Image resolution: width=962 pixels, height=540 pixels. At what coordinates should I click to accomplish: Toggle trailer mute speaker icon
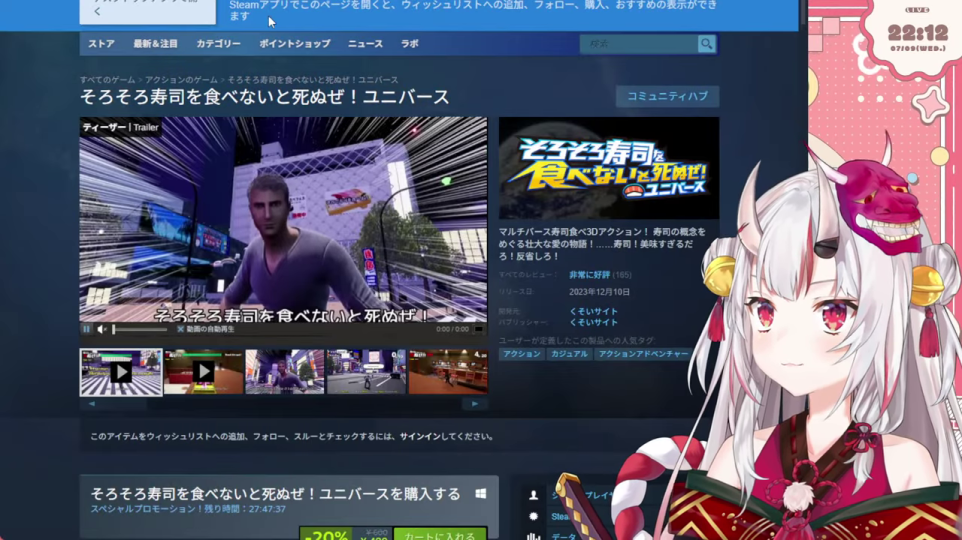pyautogui.click(x=101, y=330)
